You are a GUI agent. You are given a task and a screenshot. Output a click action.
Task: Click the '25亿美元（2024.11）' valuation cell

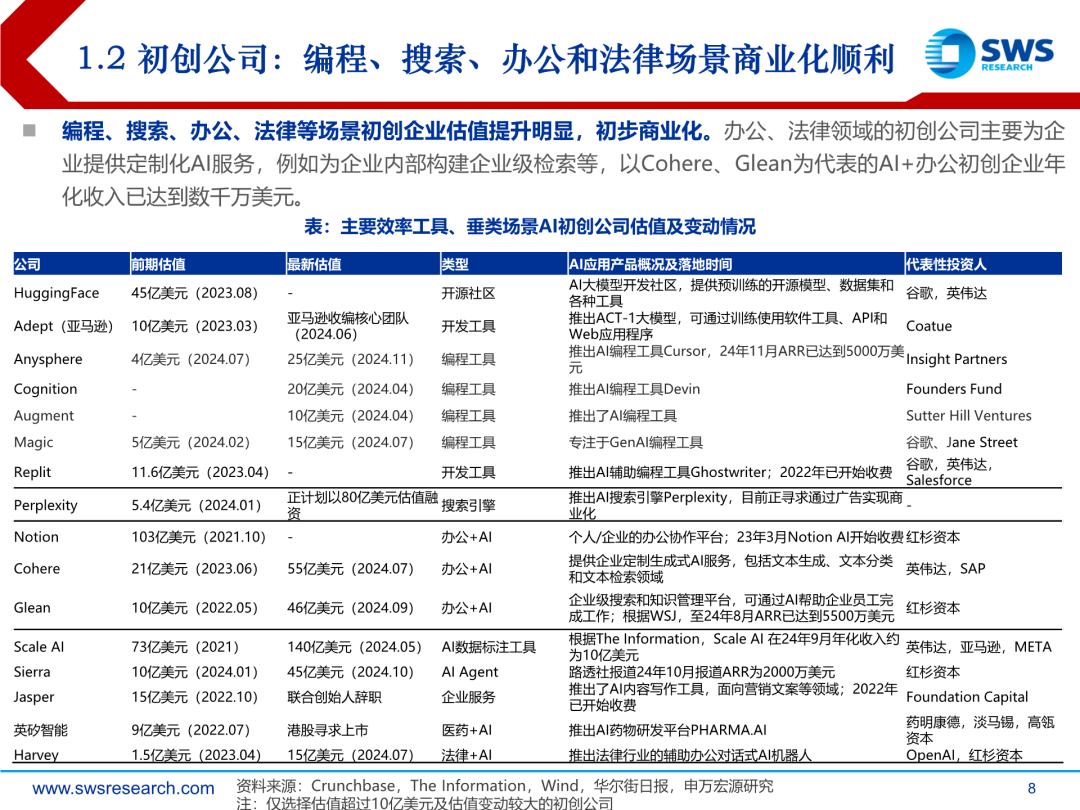(351, 359)
